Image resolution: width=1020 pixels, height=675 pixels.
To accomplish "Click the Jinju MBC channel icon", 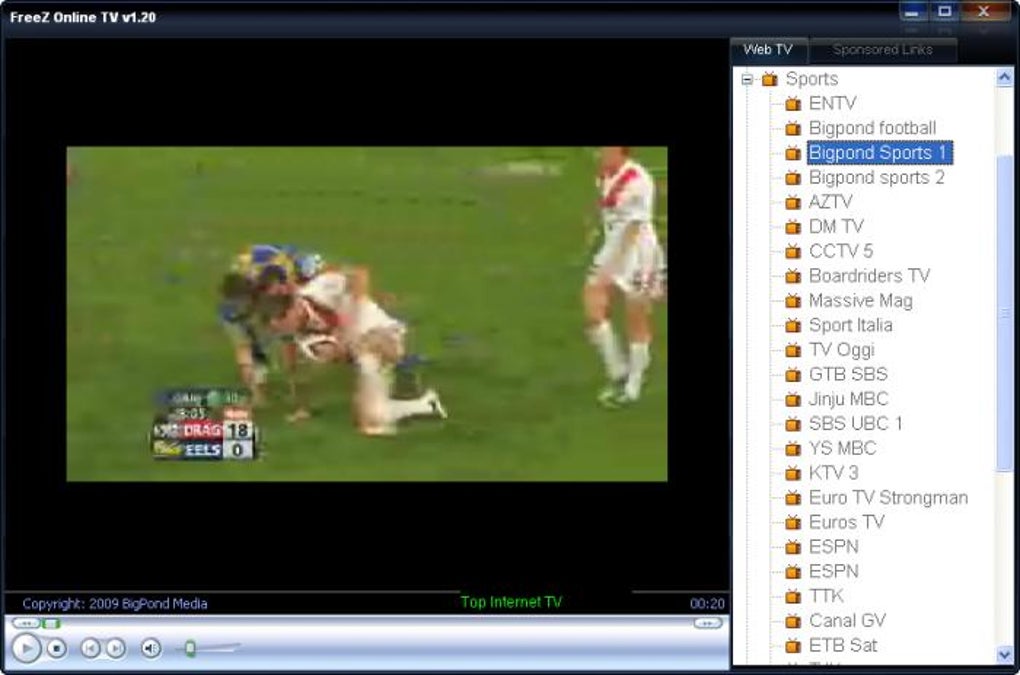I will point(793,399).
